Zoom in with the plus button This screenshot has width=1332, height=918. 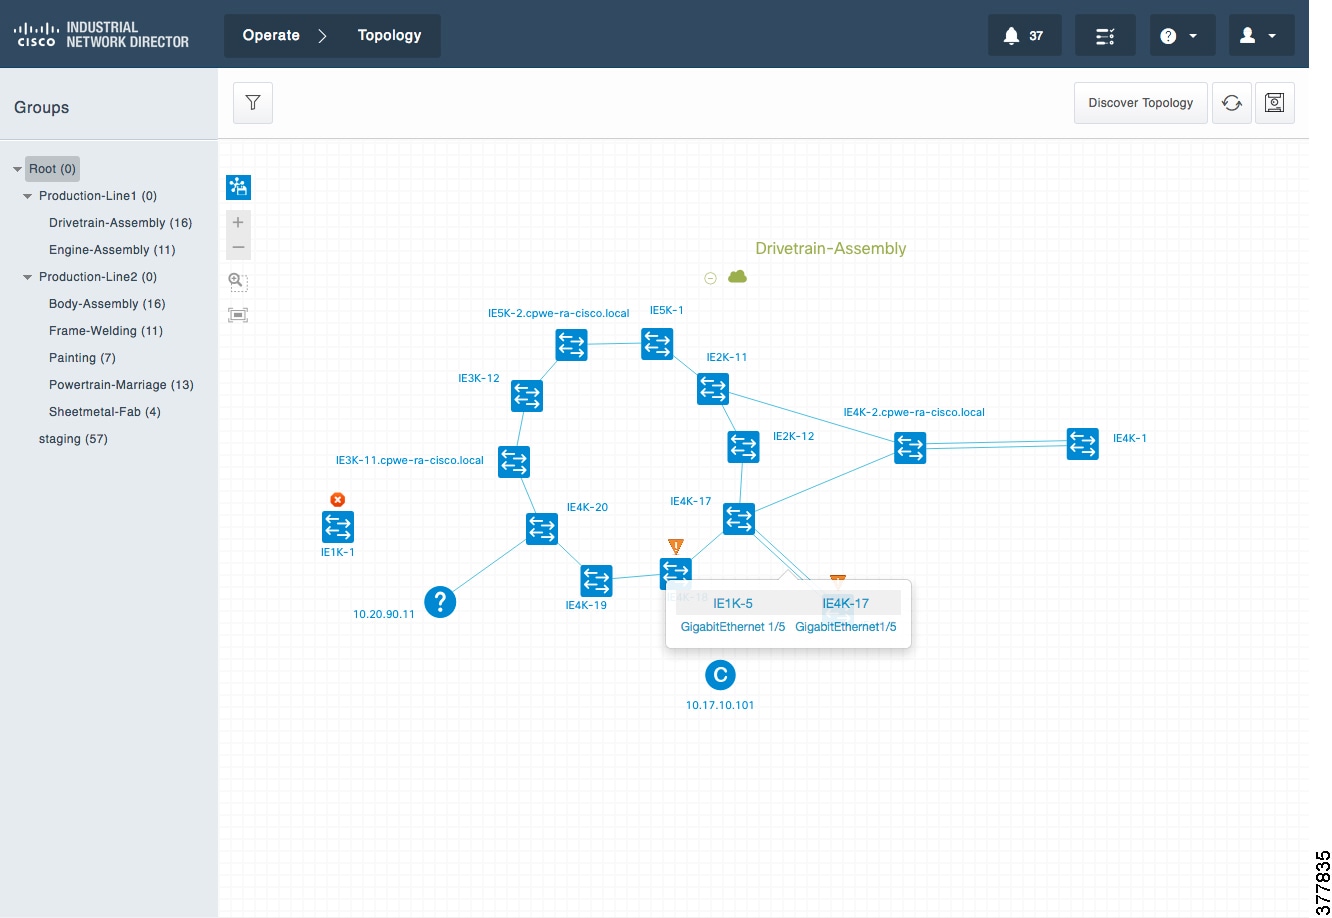point(238,222)
